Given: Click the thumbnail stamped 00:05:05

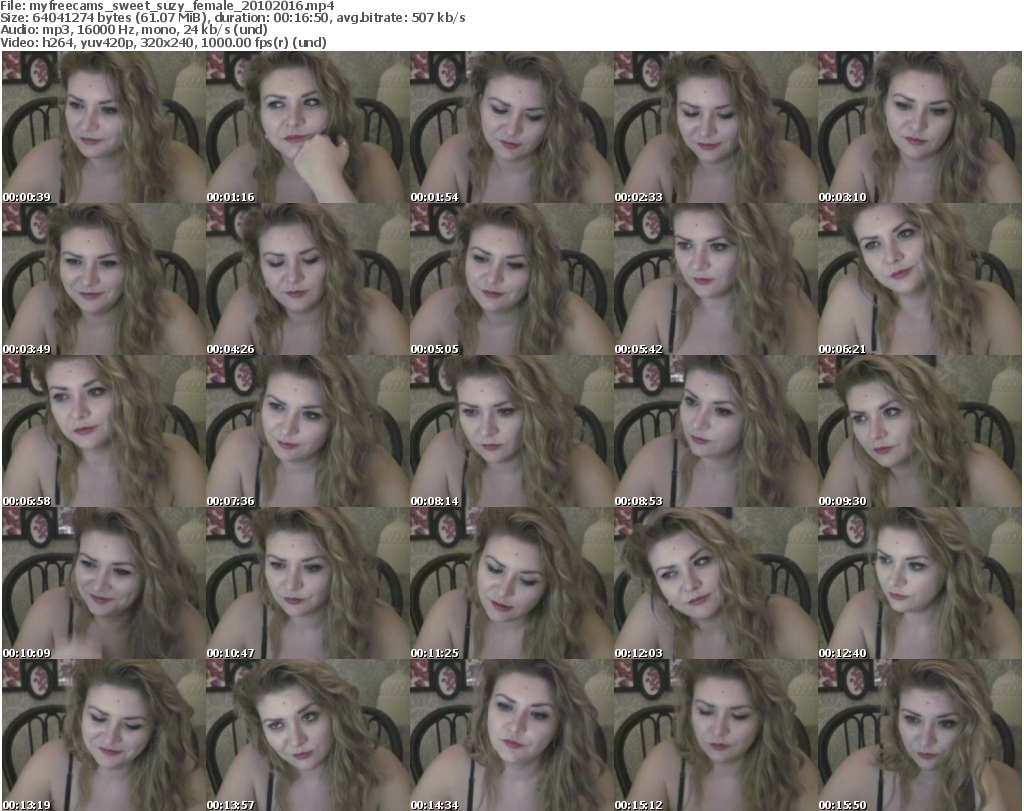Looking at the screenshot, I should [x=511, y=279].
